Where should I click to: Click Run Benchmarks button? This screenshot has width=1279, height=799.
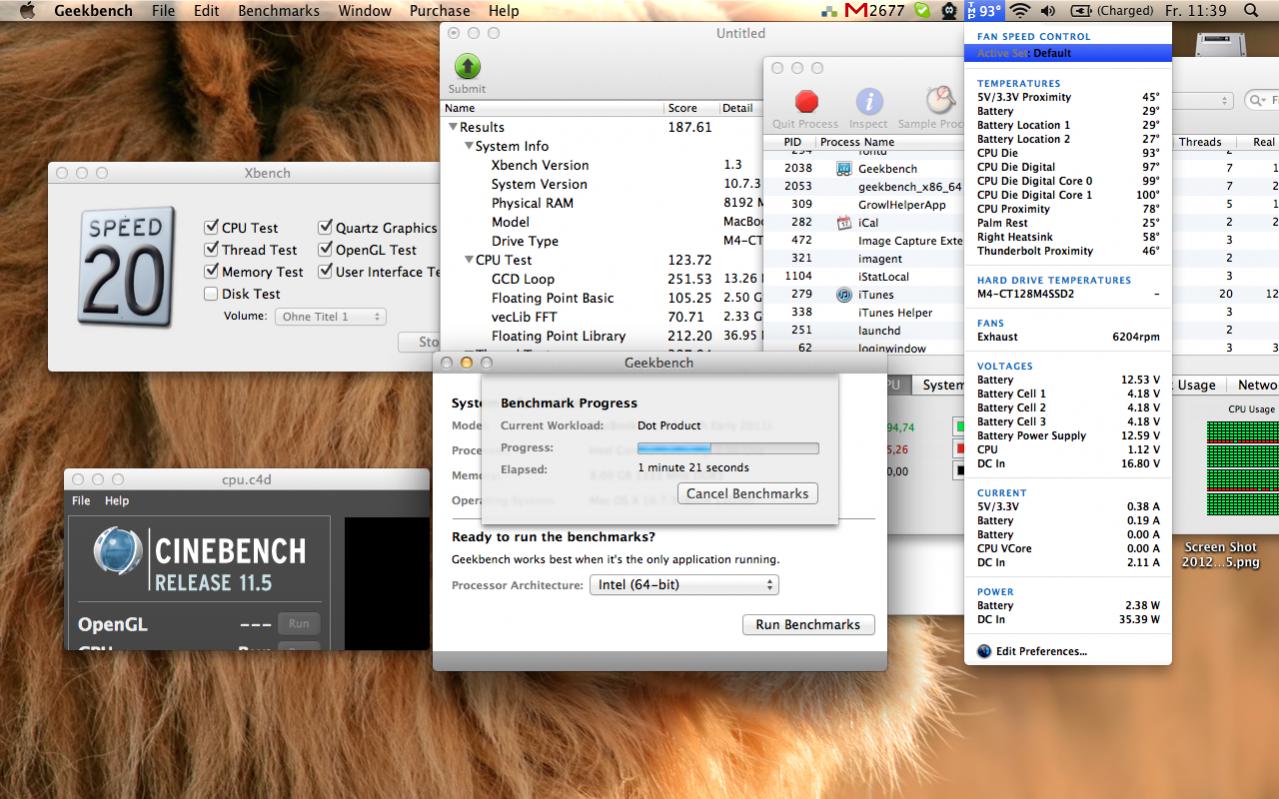click(808, 624)
